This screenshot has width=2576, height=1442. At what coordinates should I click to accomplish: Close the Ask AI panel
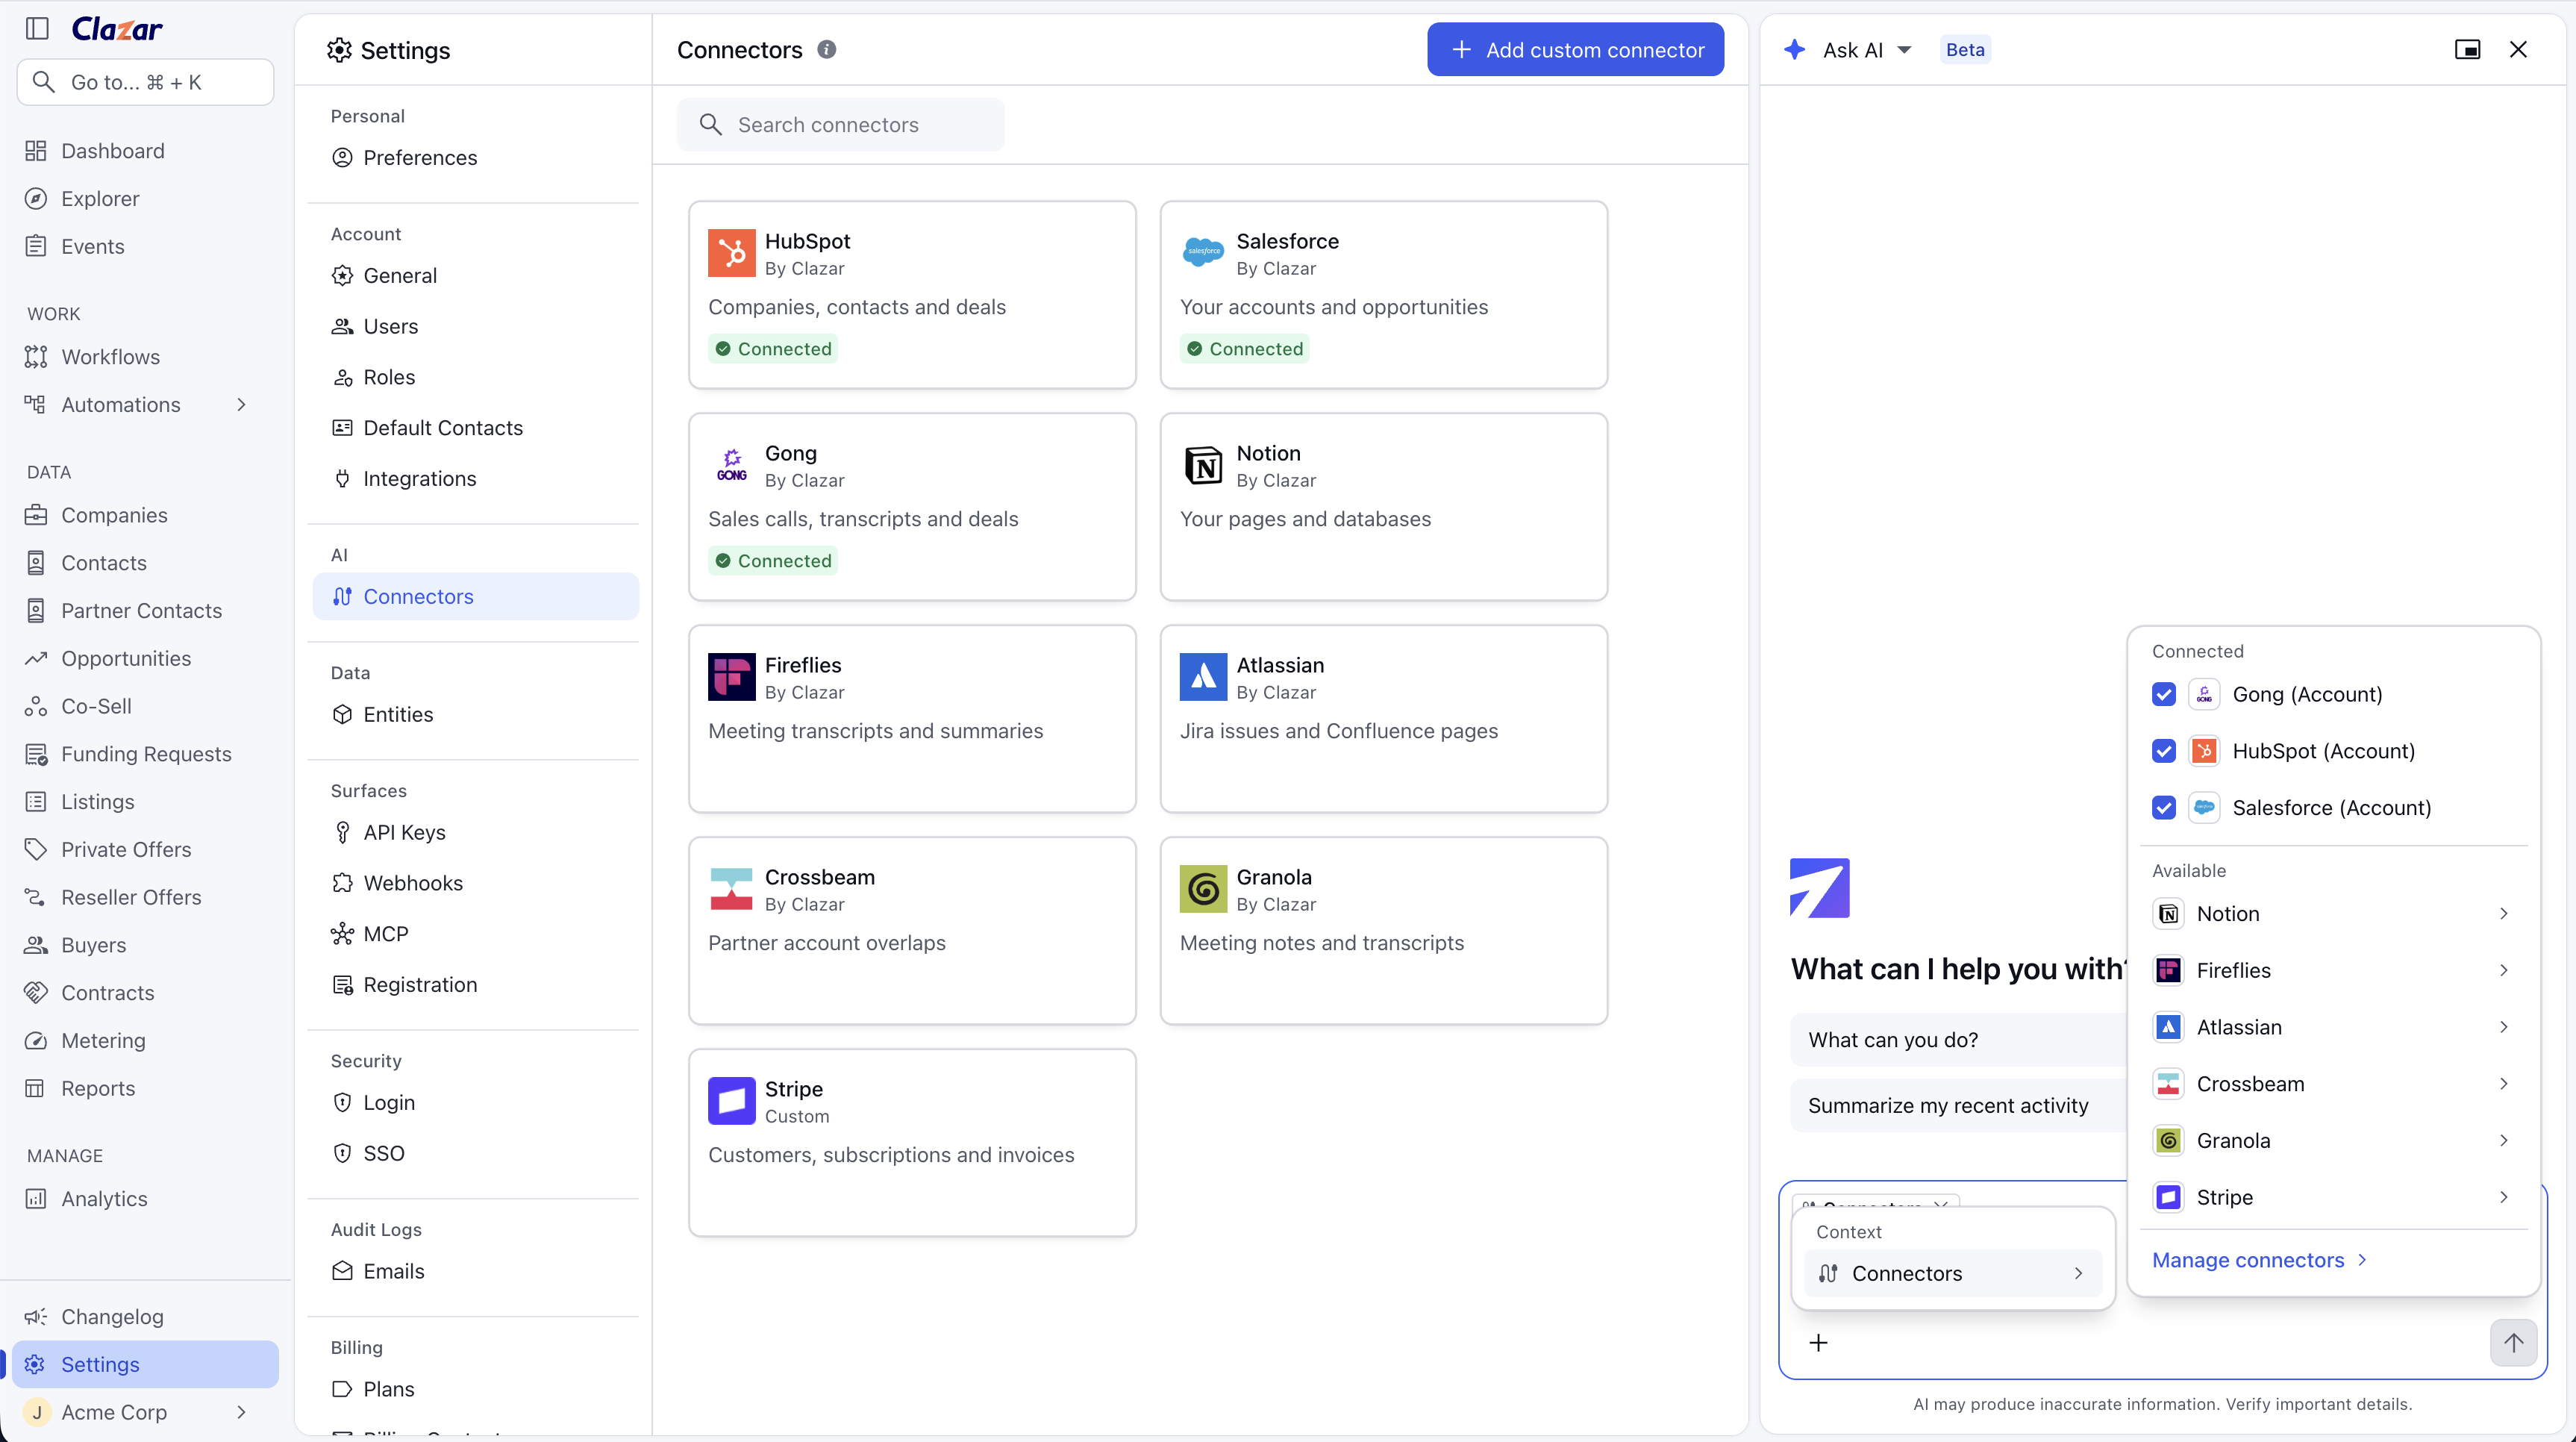tap(2518, 49)
